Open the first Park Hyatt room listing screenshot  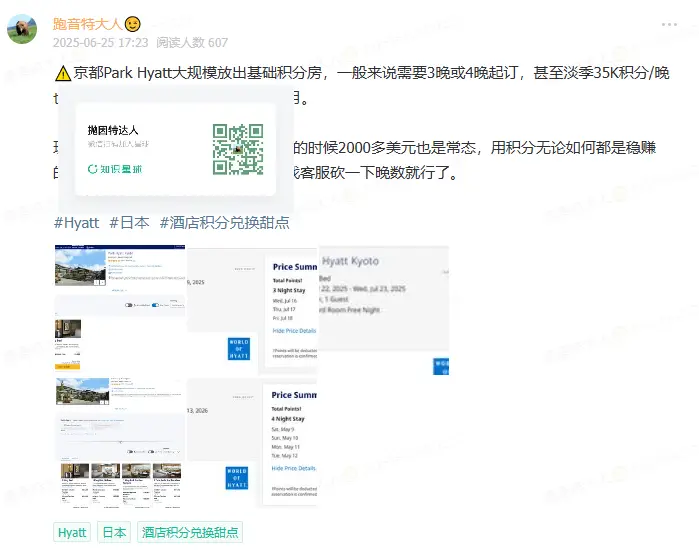119,308
